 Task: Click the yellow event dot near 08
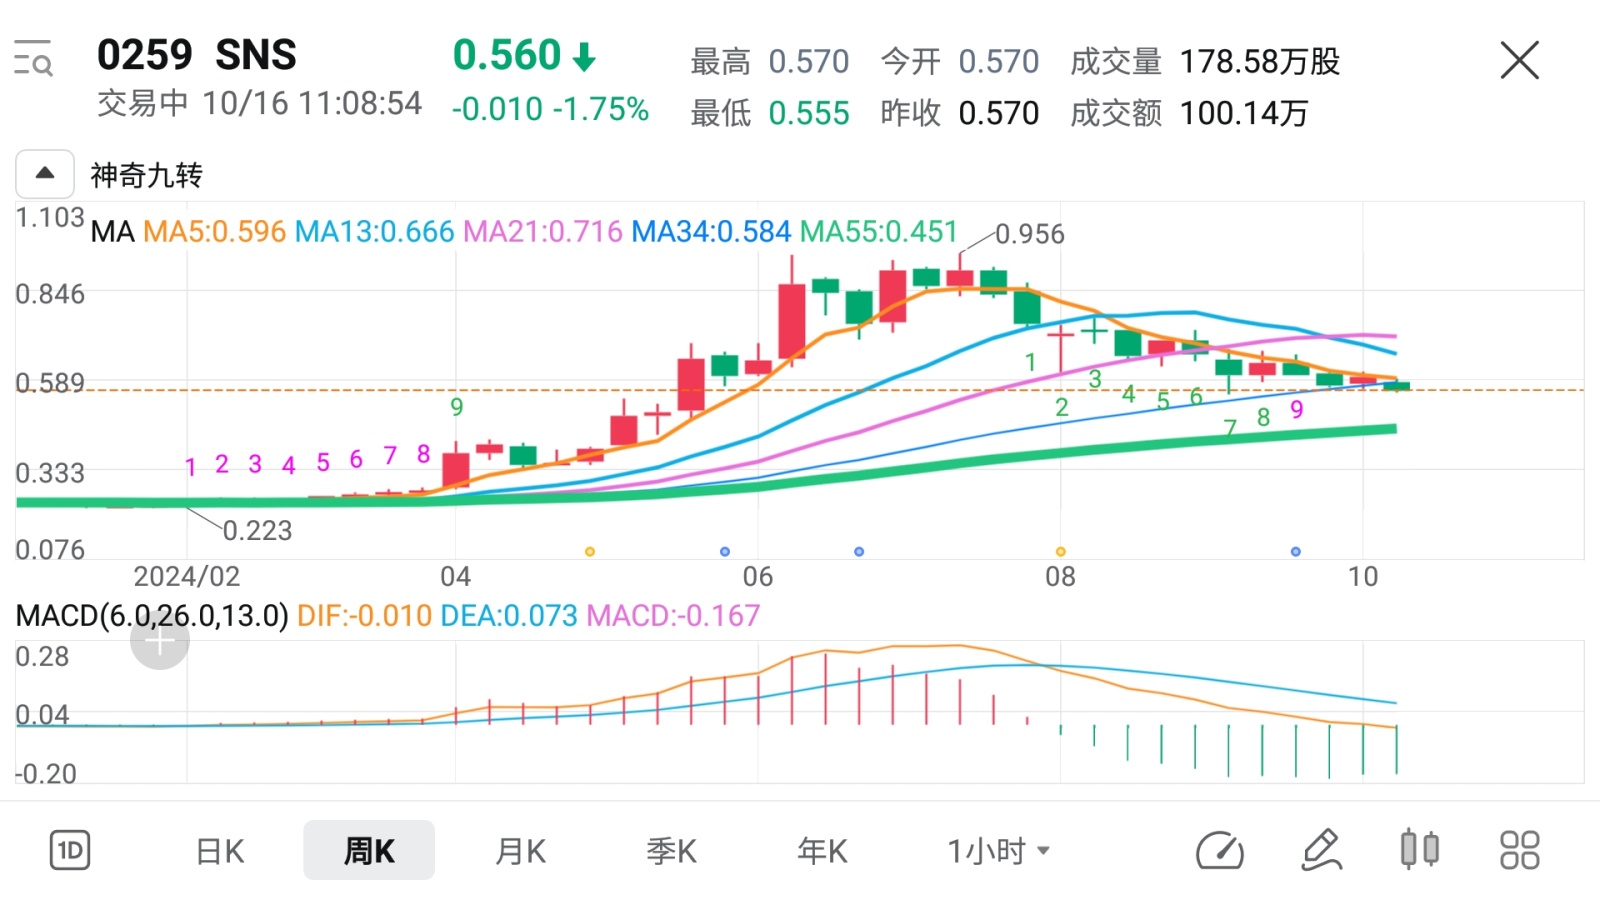1060,552
